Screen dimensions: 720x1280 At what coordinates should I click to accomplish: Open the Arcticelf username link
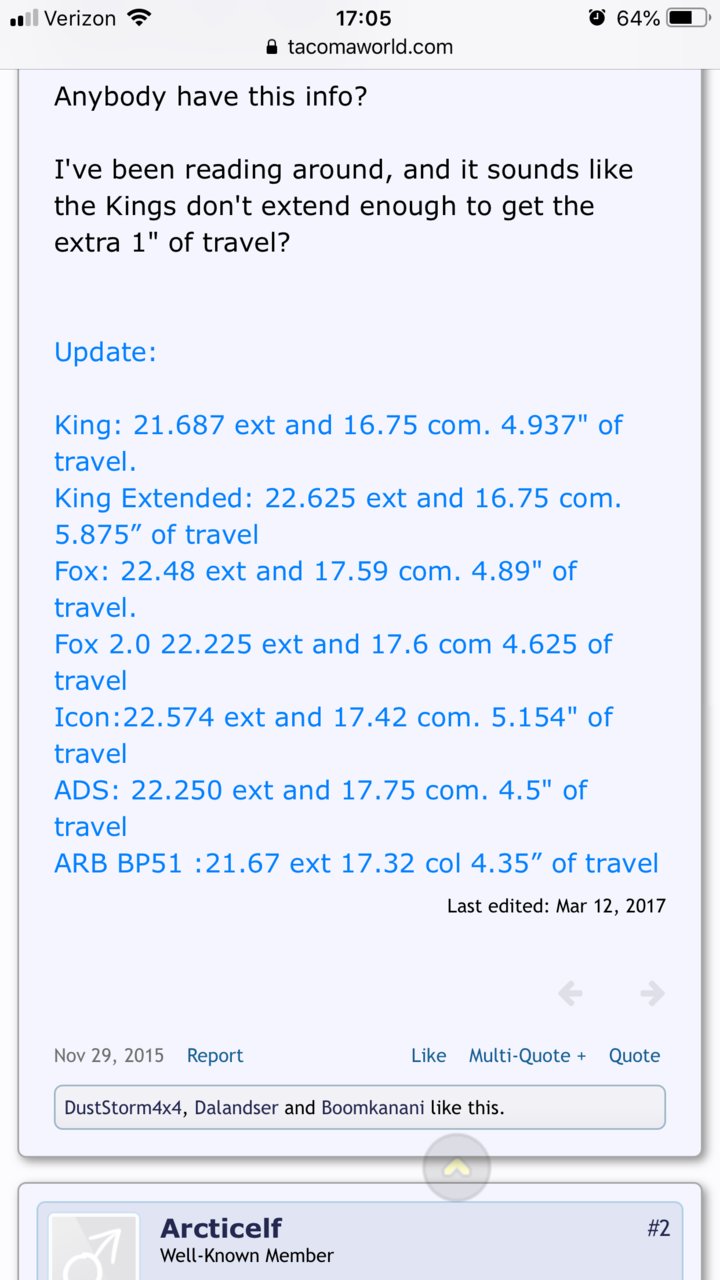pyautogui.click(x=221, y=1228)
